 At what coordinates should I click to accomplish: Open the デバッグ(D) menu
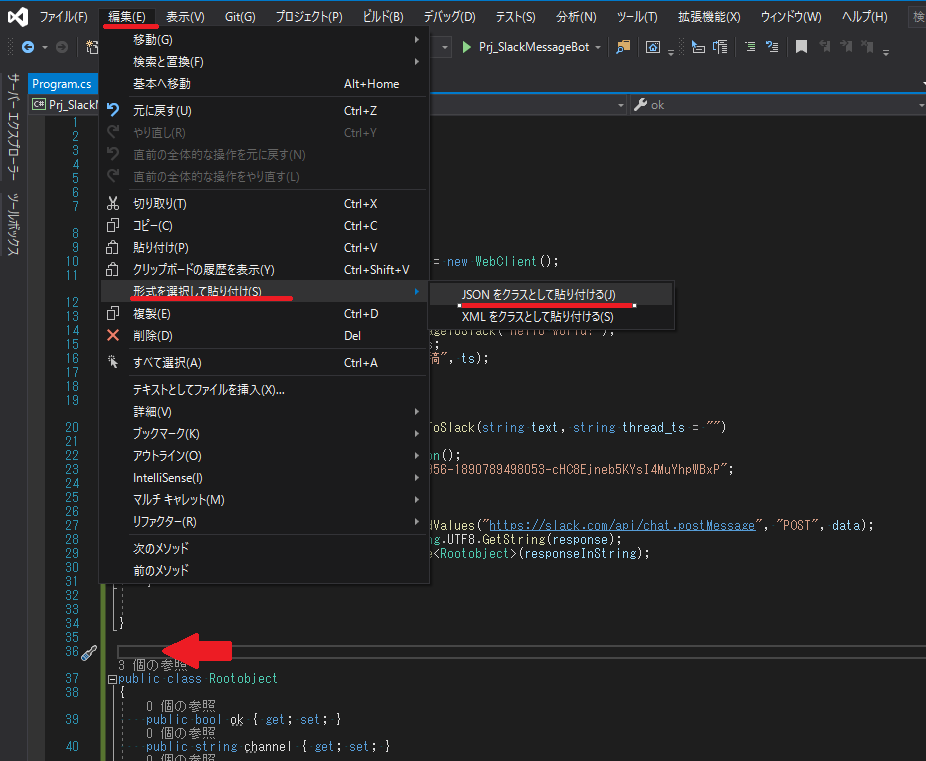pos(449,17)
